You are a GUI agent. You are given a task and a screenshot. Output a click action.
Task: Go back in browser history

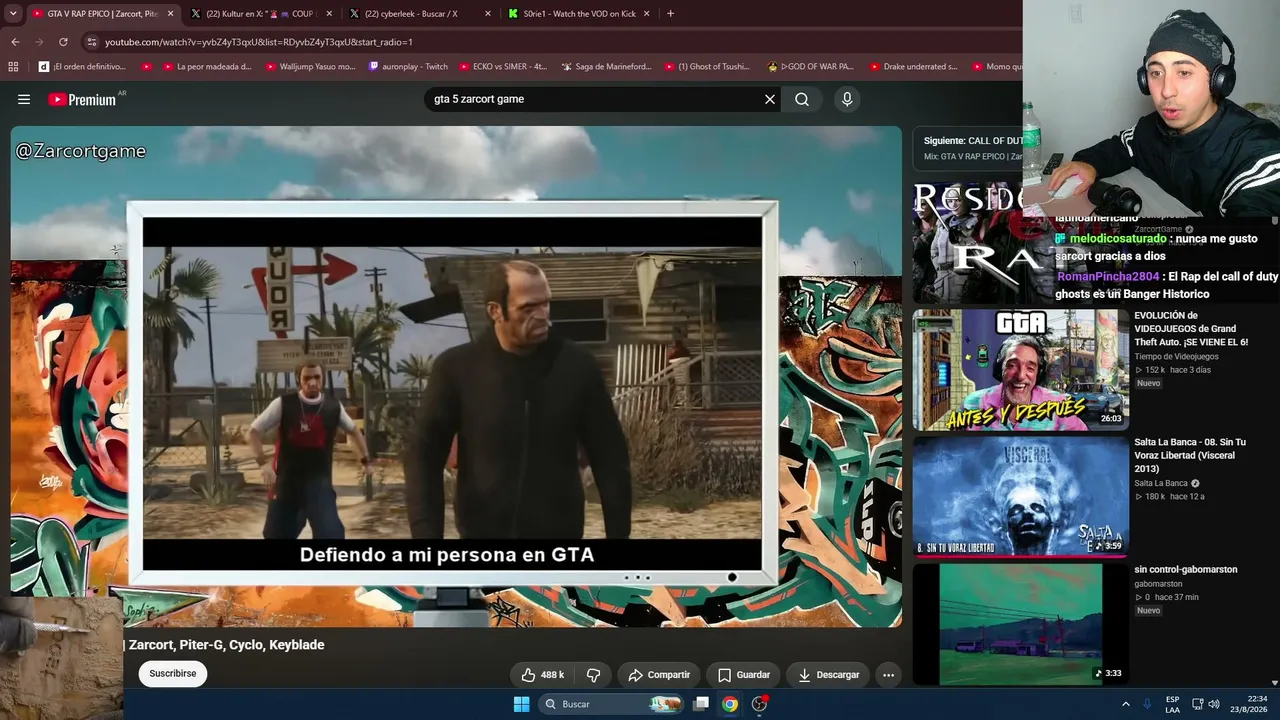15,42
